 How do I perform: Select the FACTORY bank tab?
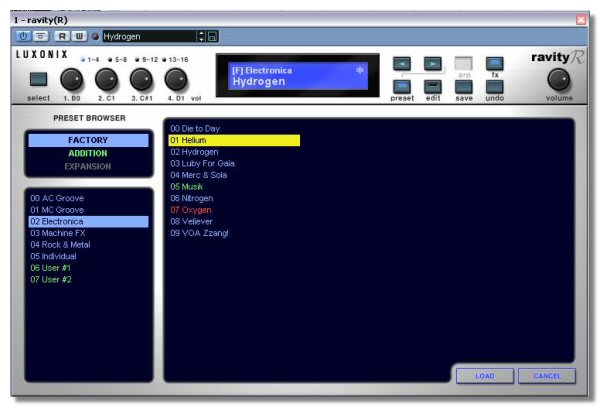click(88, 140)
